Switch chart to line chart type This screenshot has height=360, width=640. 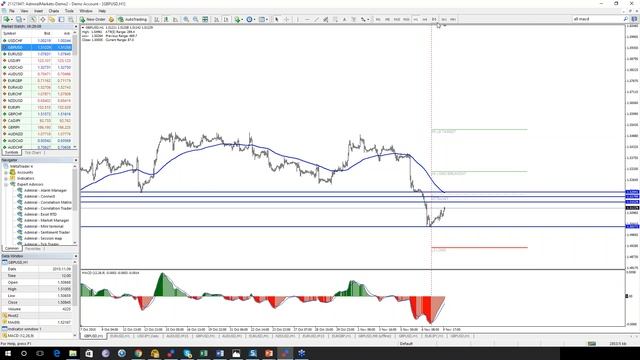tap(176, 19)
